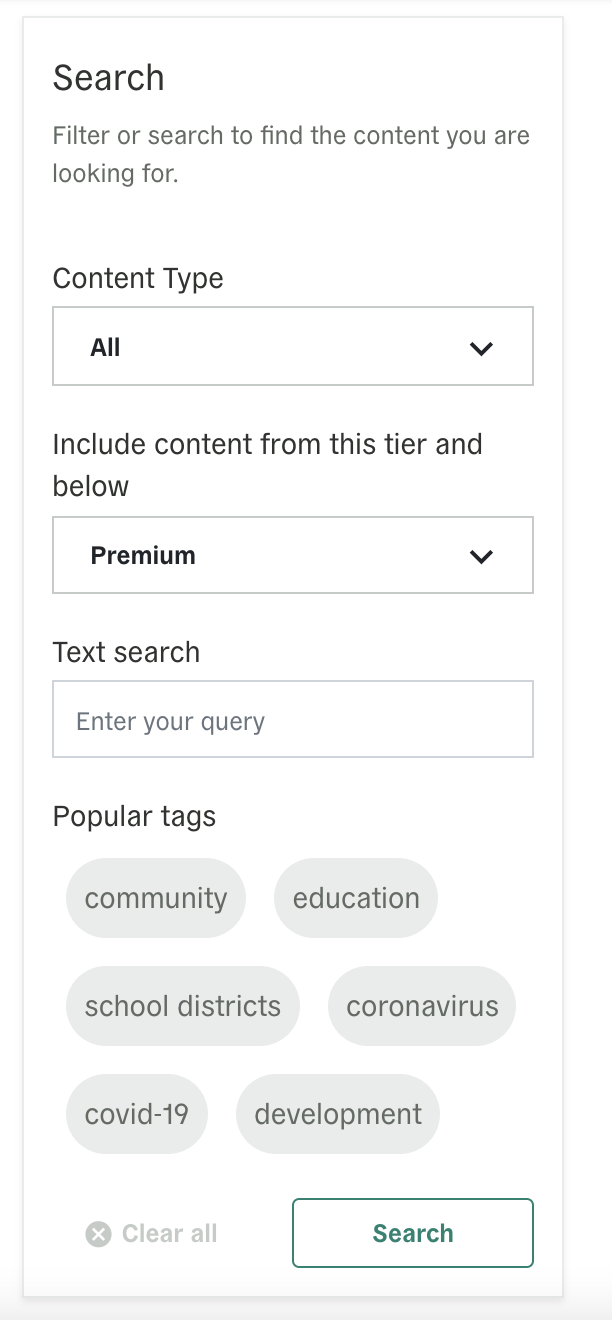Toggle the education tag

click(356, 898)
